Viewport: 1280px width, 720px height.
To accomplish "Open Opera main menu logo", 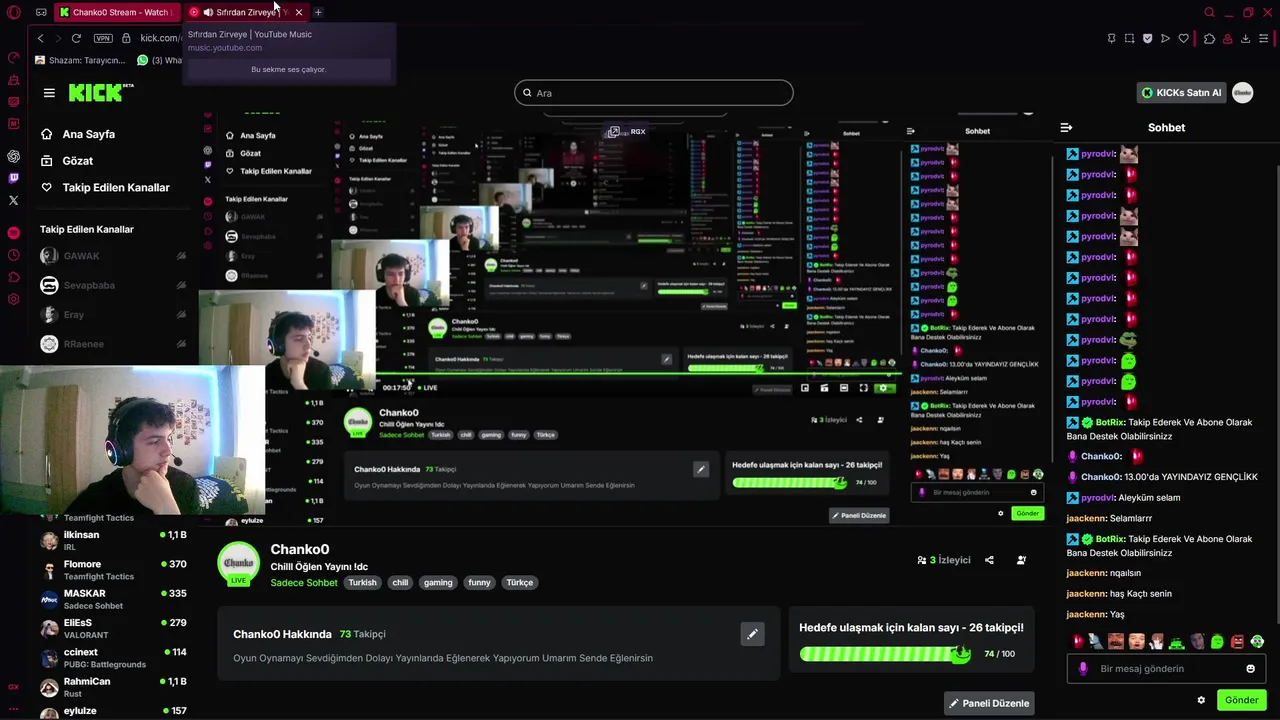I will [x=13, y=12].
